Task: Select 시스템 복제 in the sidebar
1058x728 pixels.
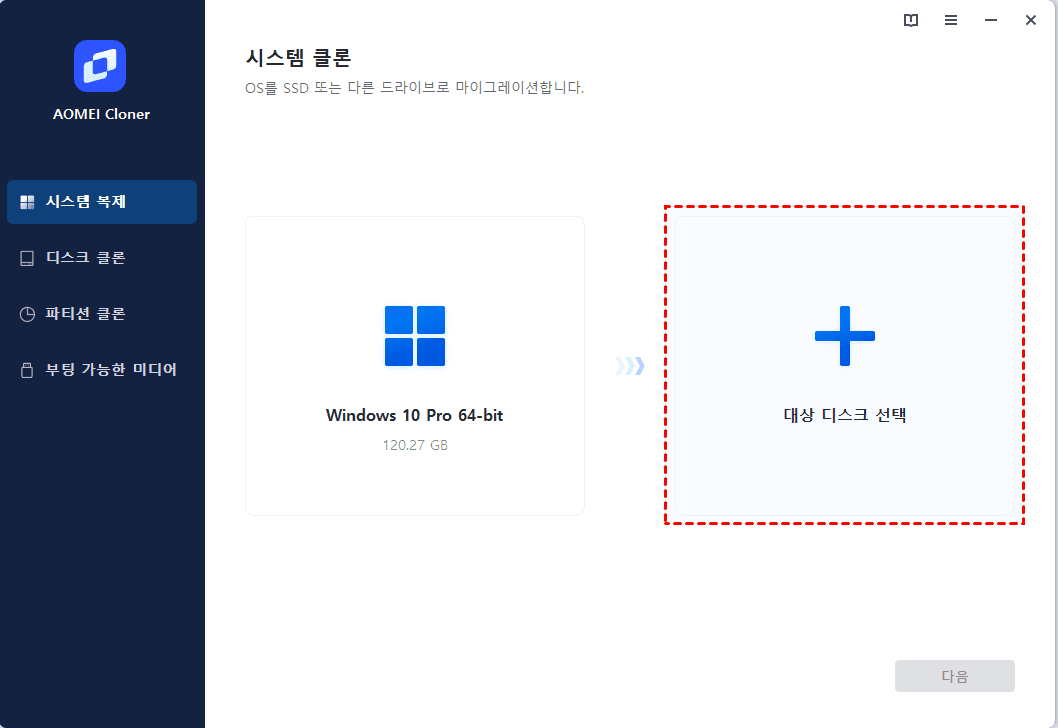Action: tap(102, 202)
